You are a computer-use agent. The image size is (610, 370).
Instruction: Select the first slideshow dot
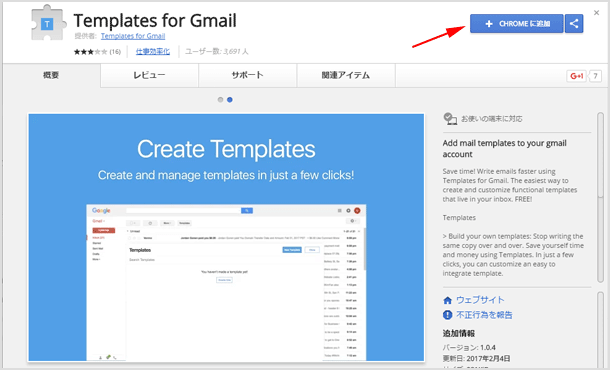pos(220,100)
